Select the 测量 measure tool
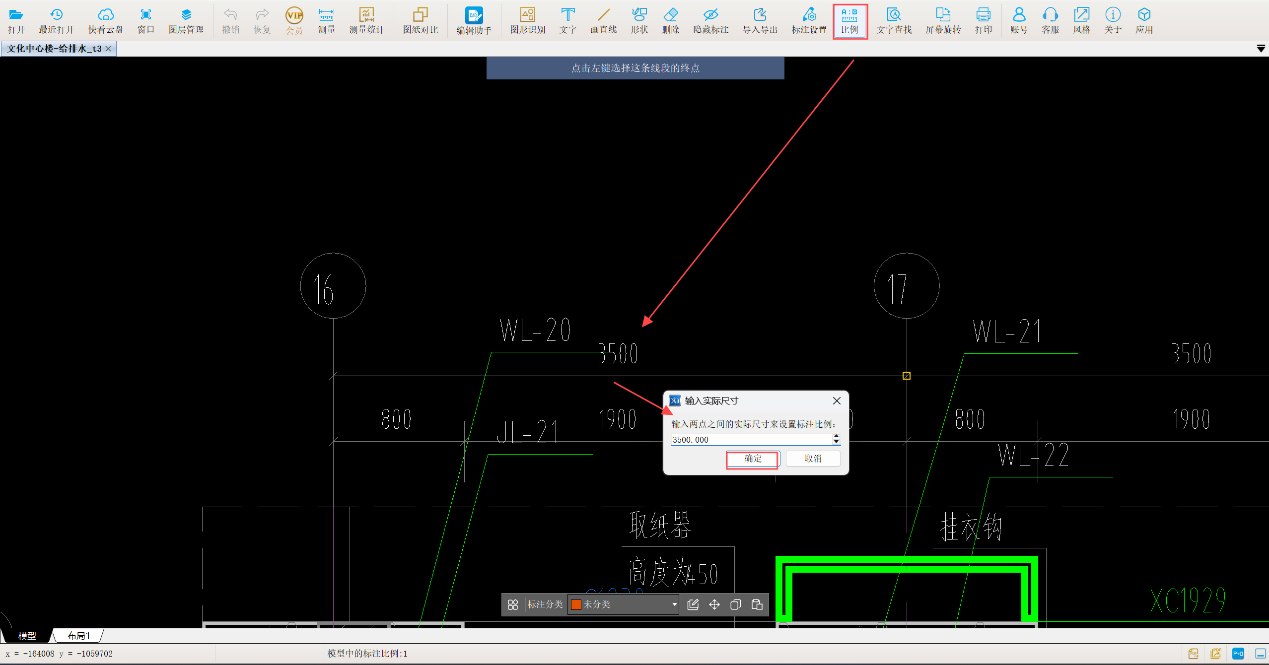Image resolution: width=1269 pixels, height=665 pixels. (x=326, y=20)
